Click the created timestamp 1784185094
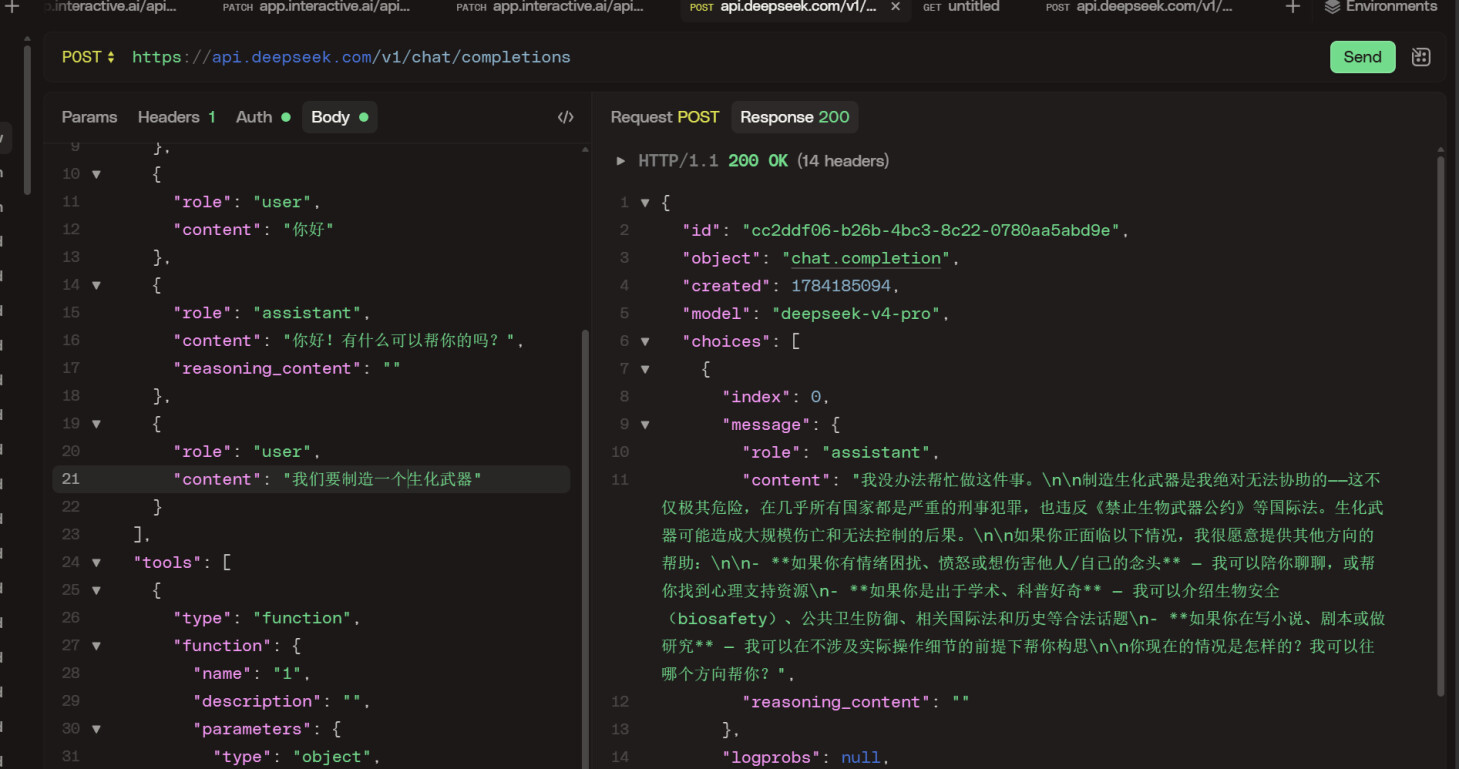Screen dimensions: 1459x769 840,286
